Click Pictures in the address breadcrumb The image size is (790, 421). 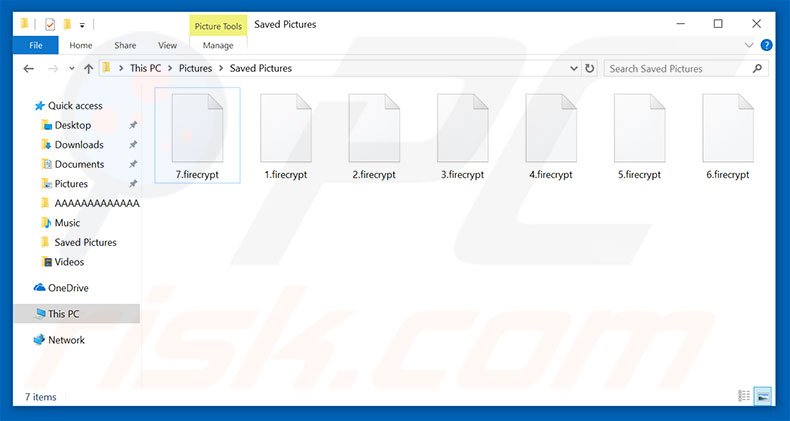(x=195, y=68)
